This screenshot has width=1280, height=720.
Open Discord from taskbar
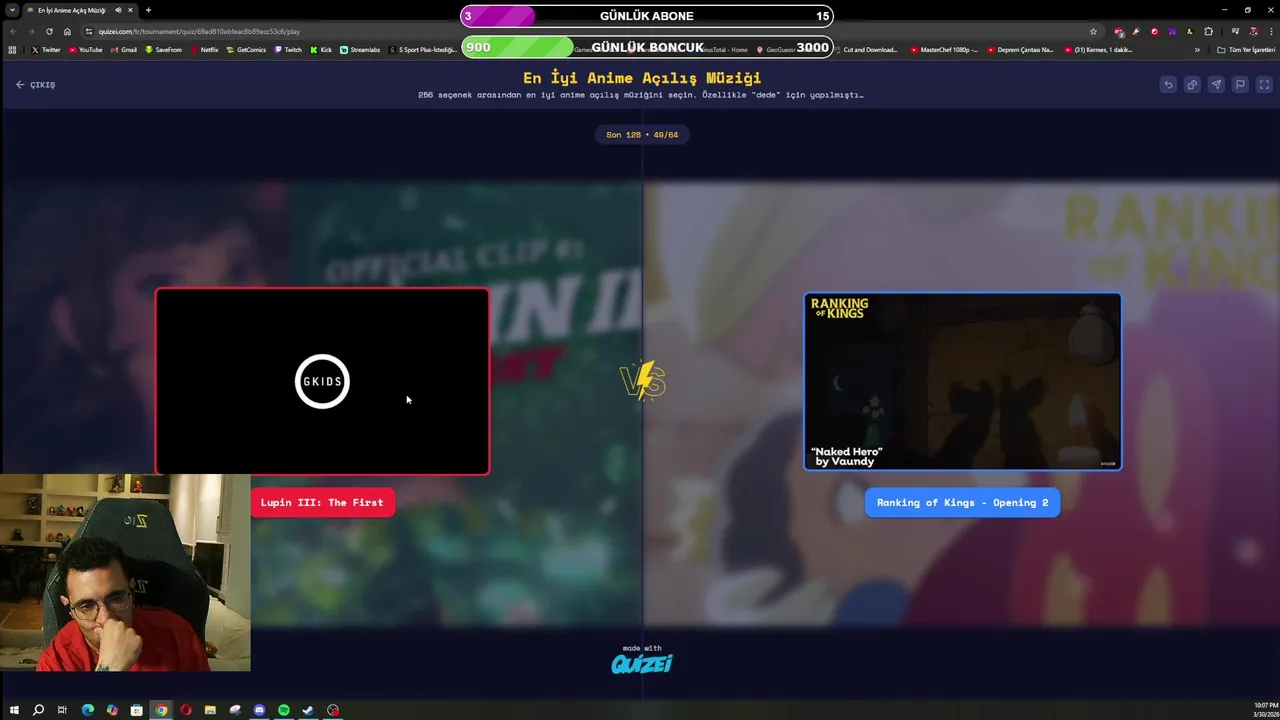[x=259, y=710]
